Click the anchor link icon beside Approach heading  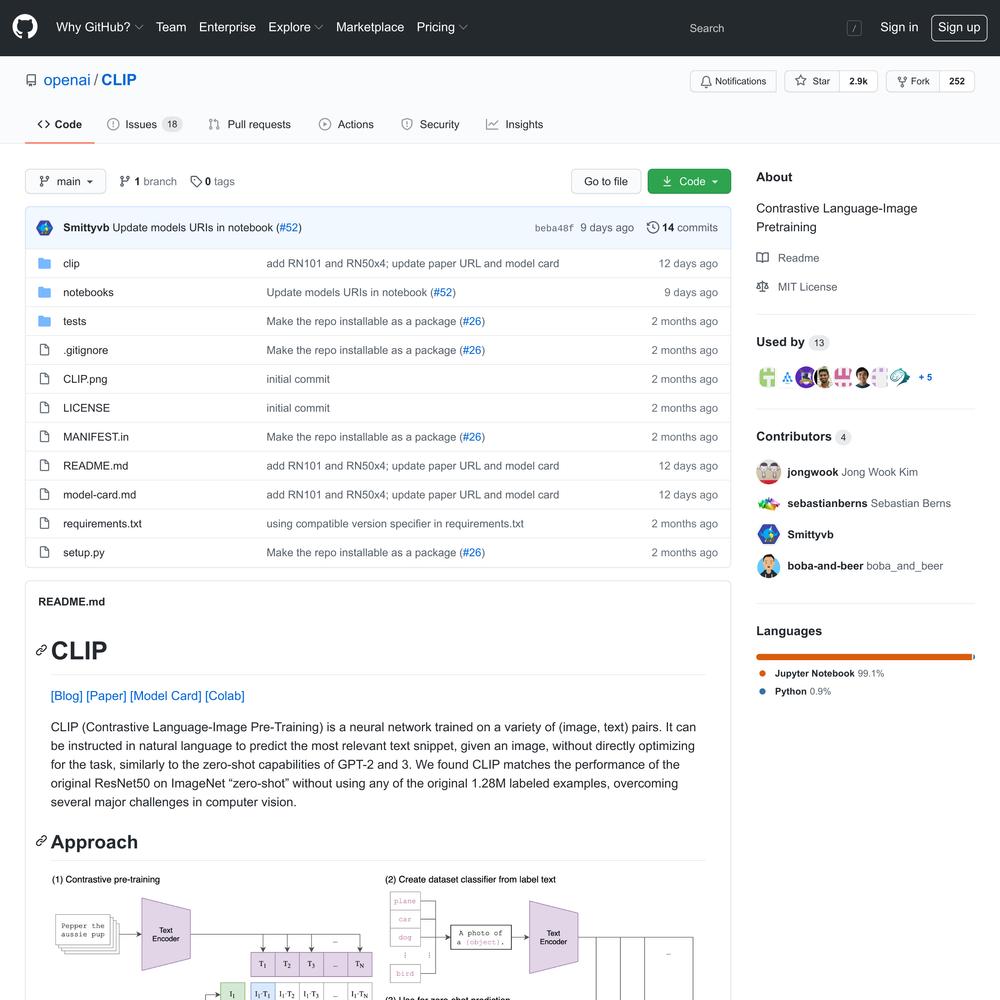[41, 841]
